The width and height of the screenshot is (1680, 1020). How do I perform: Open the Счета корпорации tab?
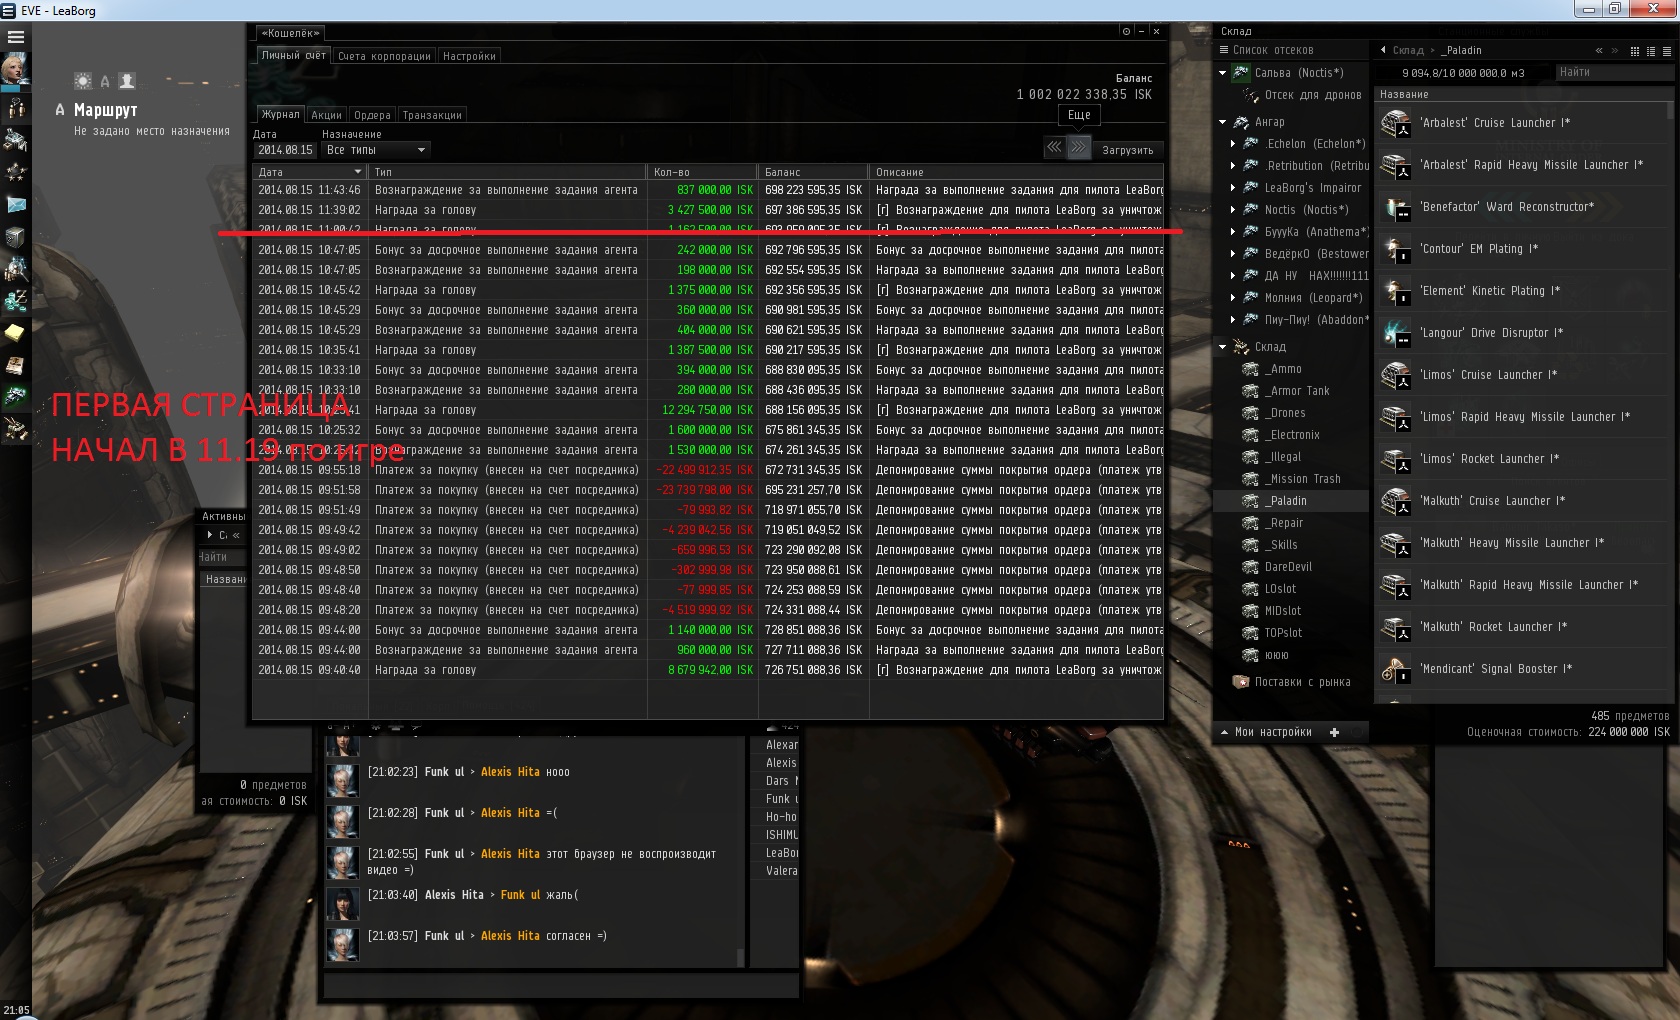pos(384,56)
